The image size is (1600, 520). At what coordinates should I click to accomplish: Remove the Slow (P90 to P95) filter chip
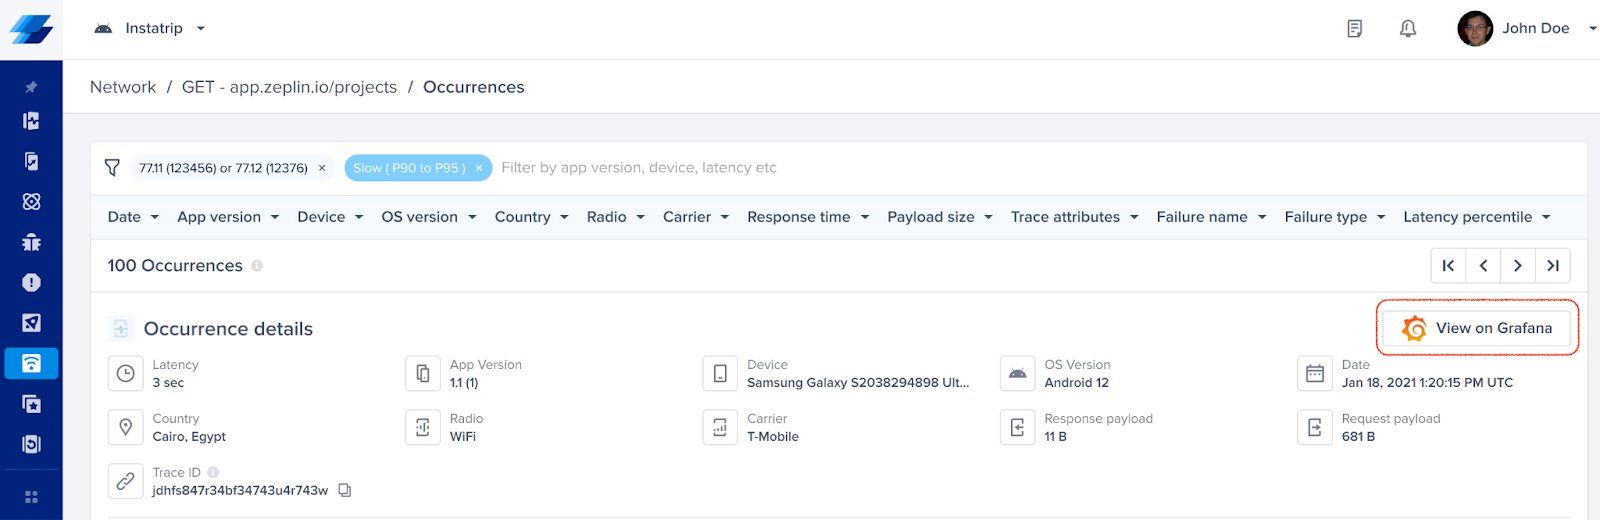tap(479, 168)
